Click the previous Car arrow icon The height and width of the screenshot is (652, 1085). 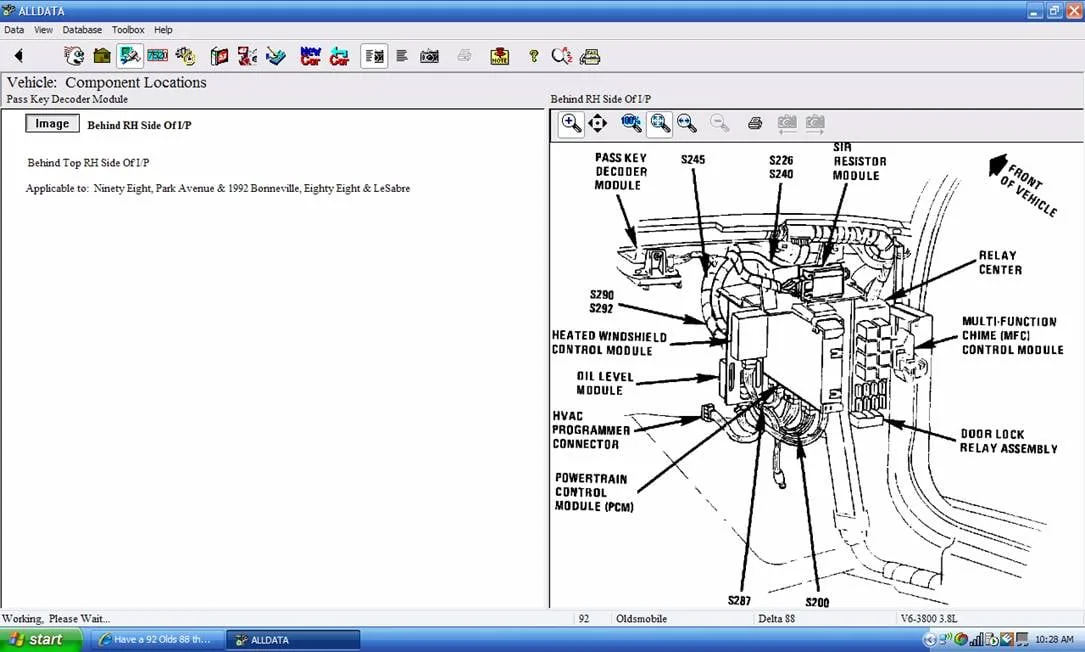339,56
